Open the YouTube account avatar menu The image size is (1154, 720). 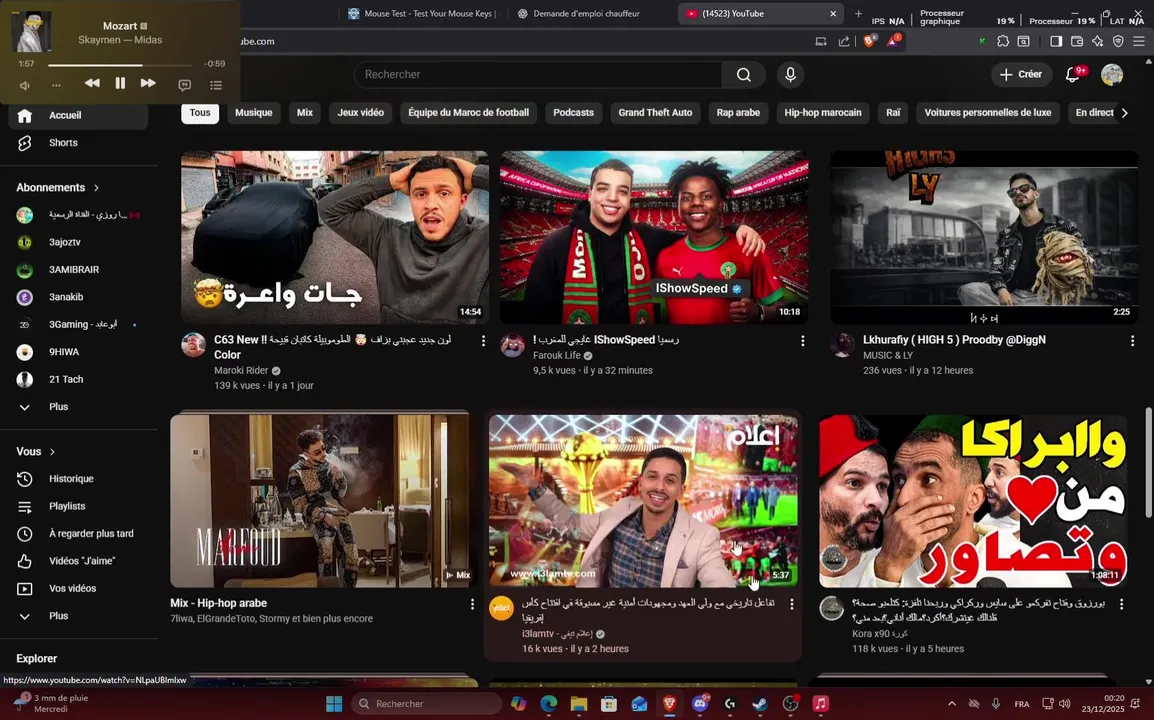coord(1112,74)
